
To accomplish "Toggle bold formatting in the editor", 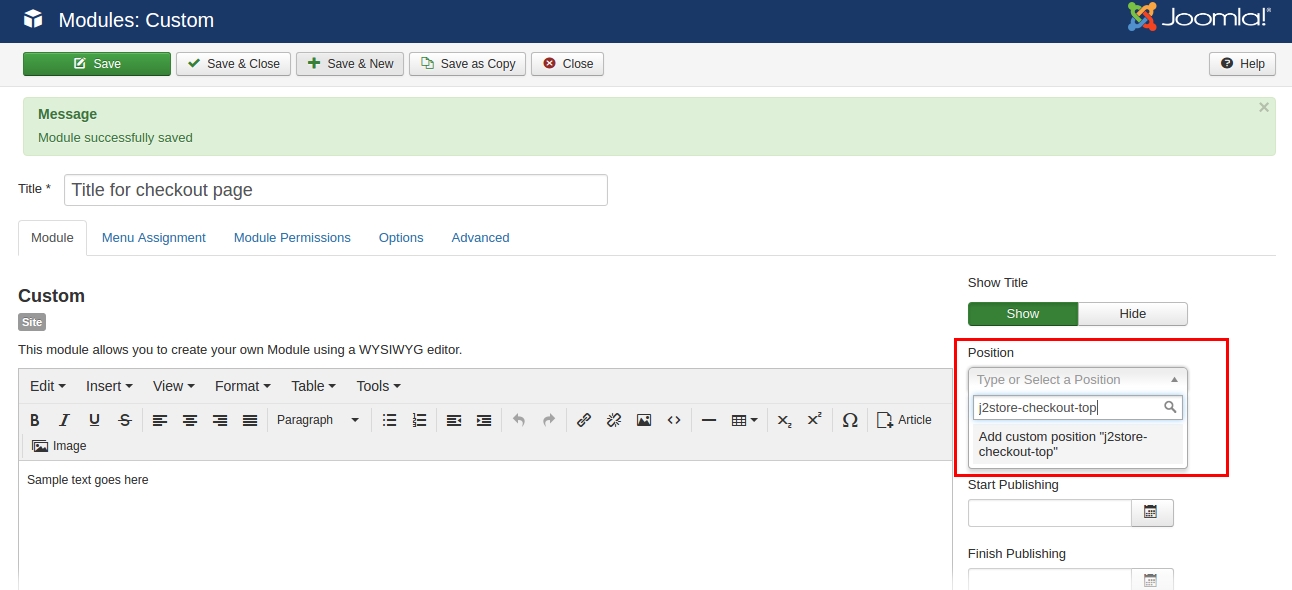I will pos(35,420).
